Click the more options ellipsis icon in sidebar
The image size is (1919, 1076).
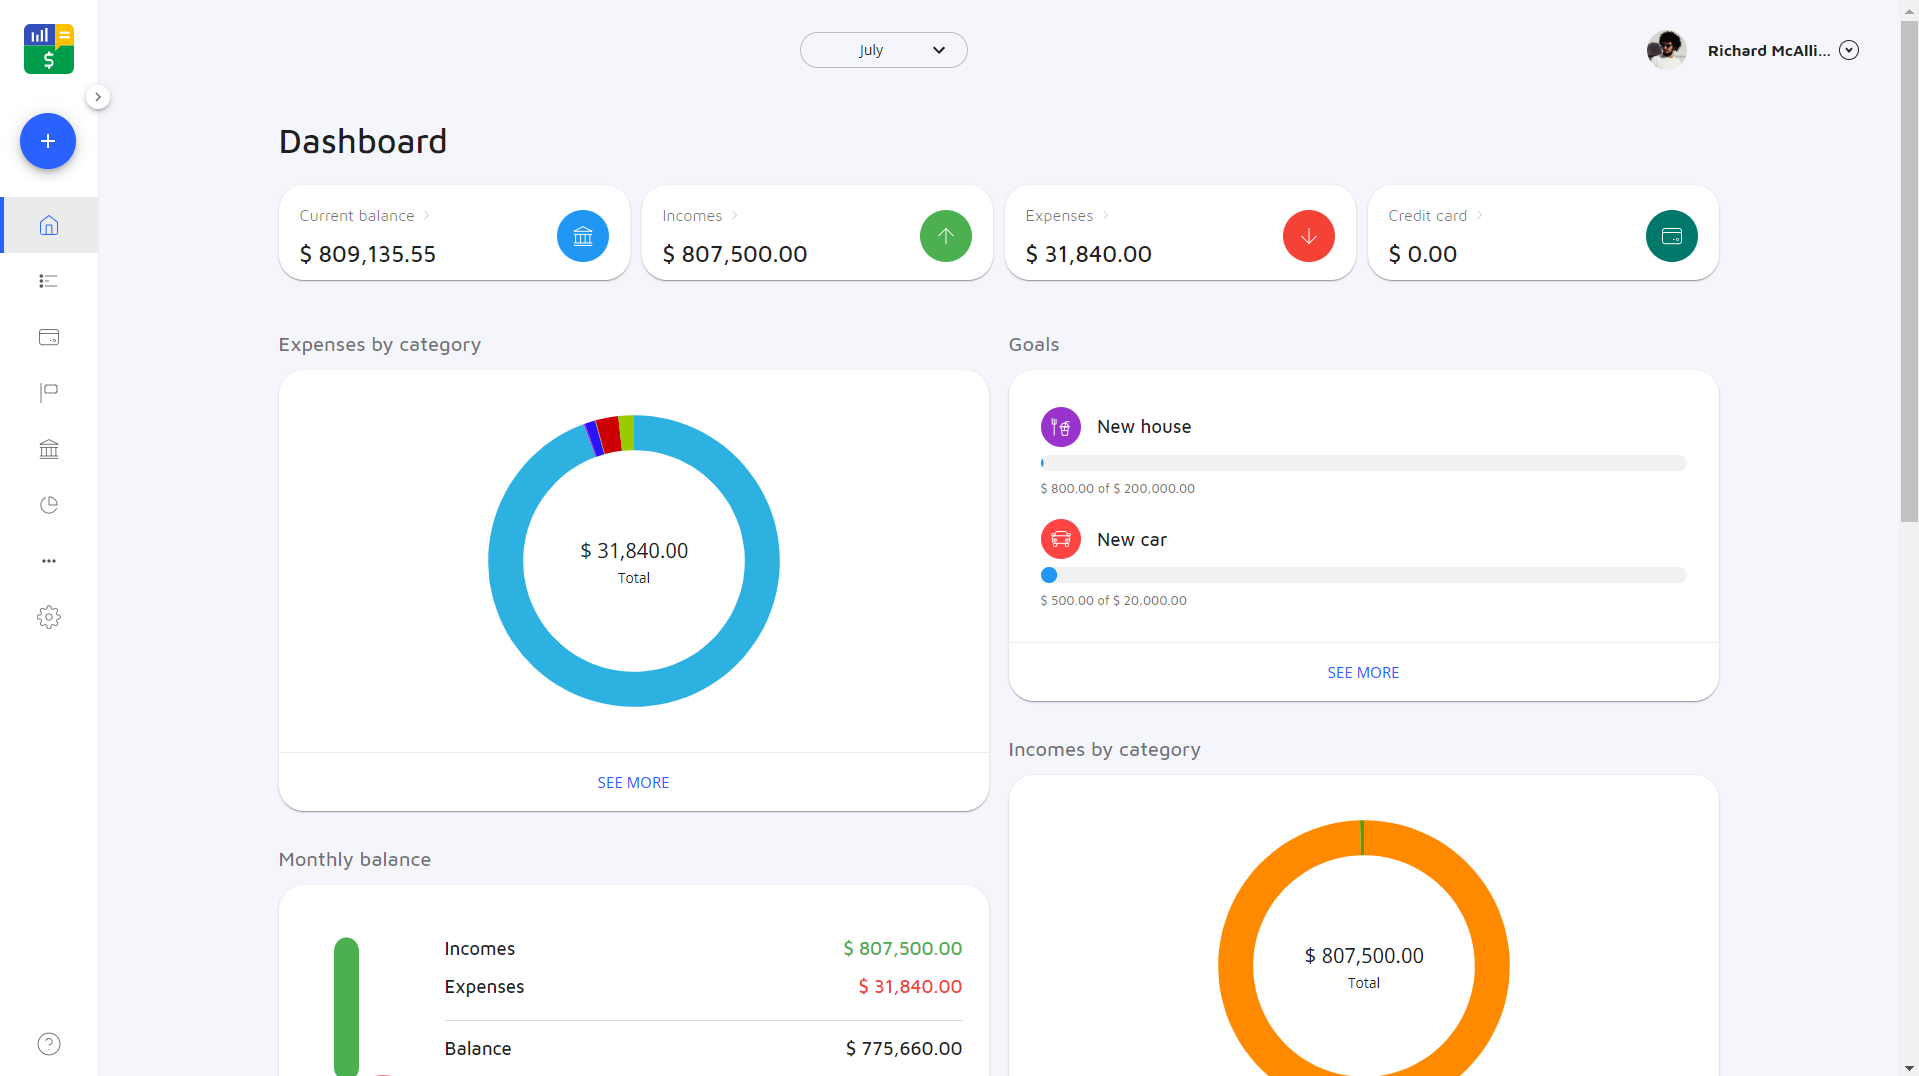(x=49, y=561)
